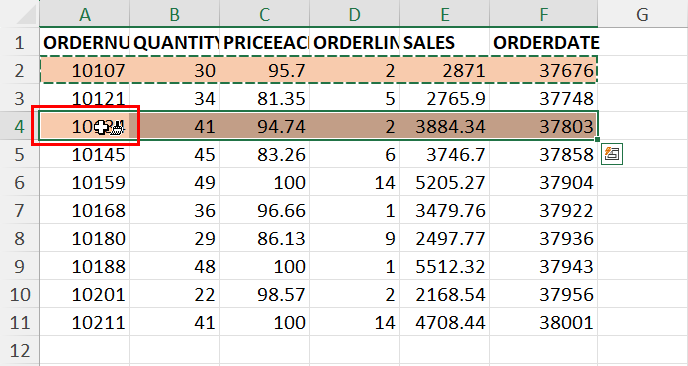Image resolution: width=688 pixels, height=366 pixels.
Task: Select cell containing 37943
Action: [x=544, y=267]
